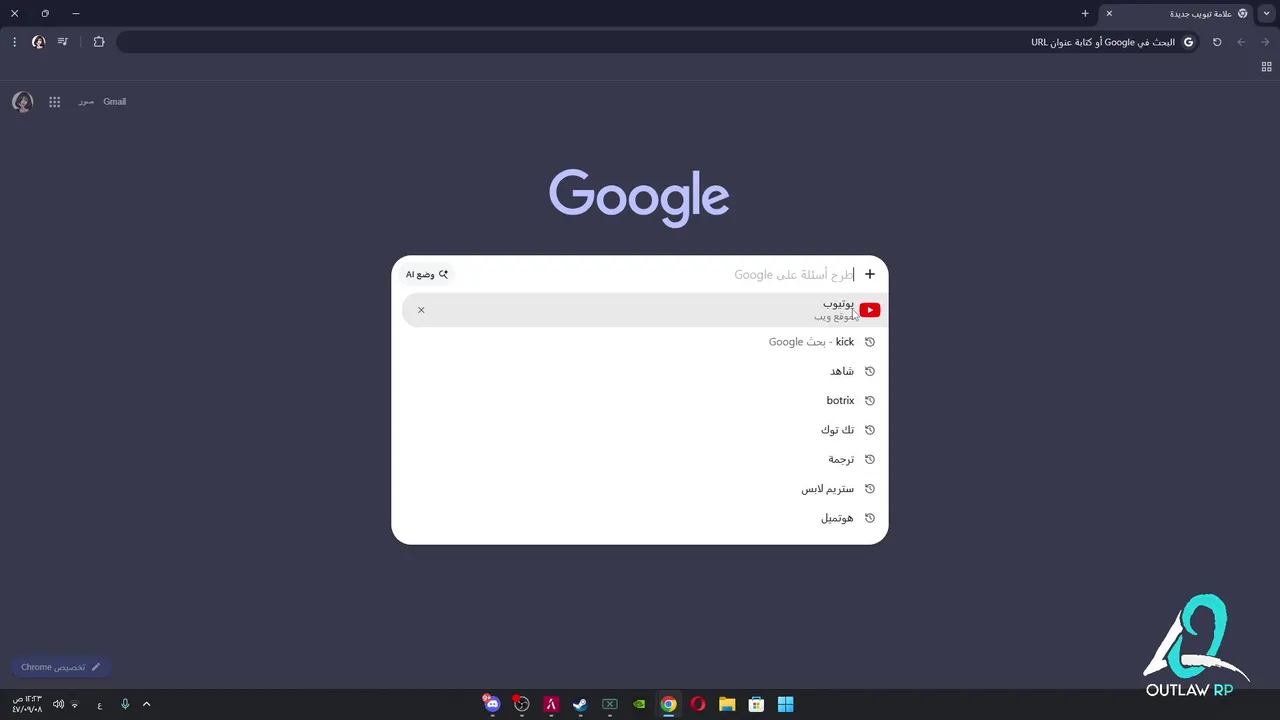The height and width of the screenshot is (720, 1280).
Task: Select the 'تك توك' suggestion
Action: [640, 430]
